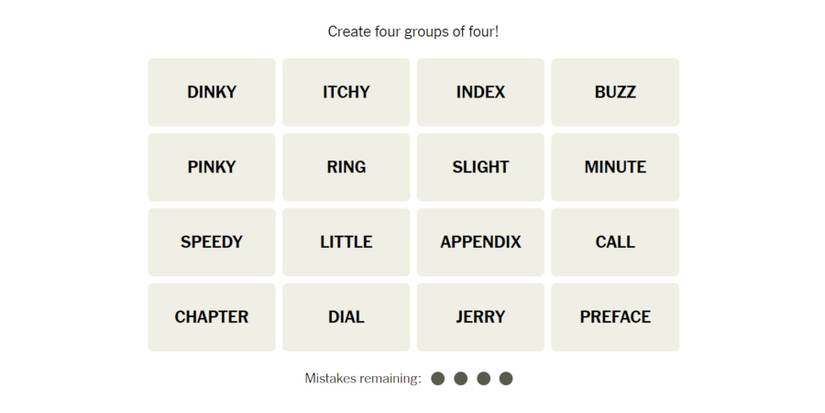
Task: Pick the JERRY tile
Action: (x=481, y=317)
